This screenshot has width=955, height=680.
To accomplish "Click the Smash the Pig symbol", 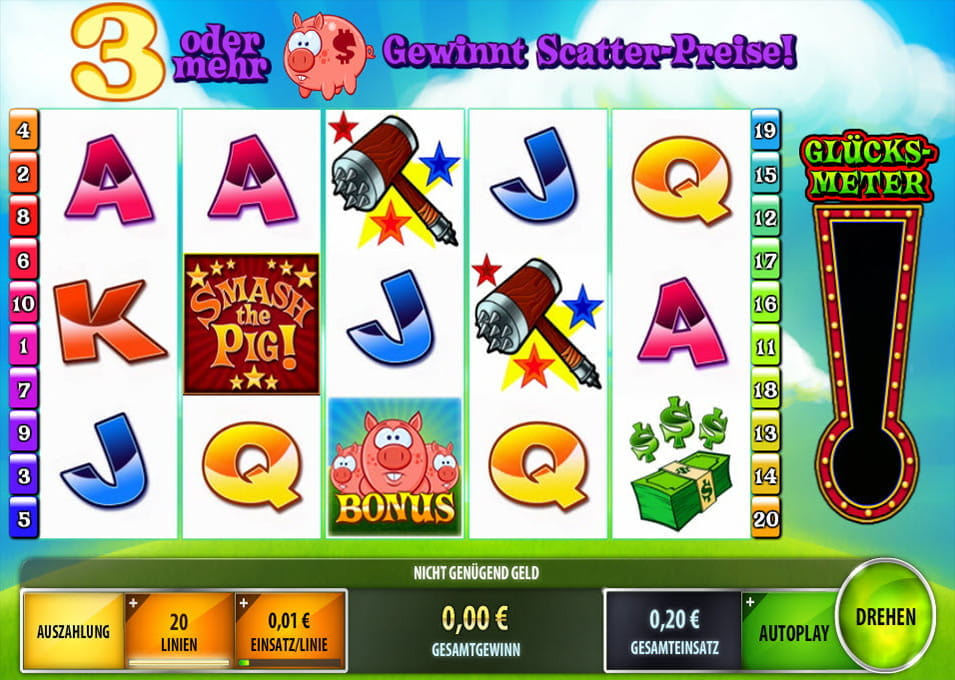I will tap(252, 324).
